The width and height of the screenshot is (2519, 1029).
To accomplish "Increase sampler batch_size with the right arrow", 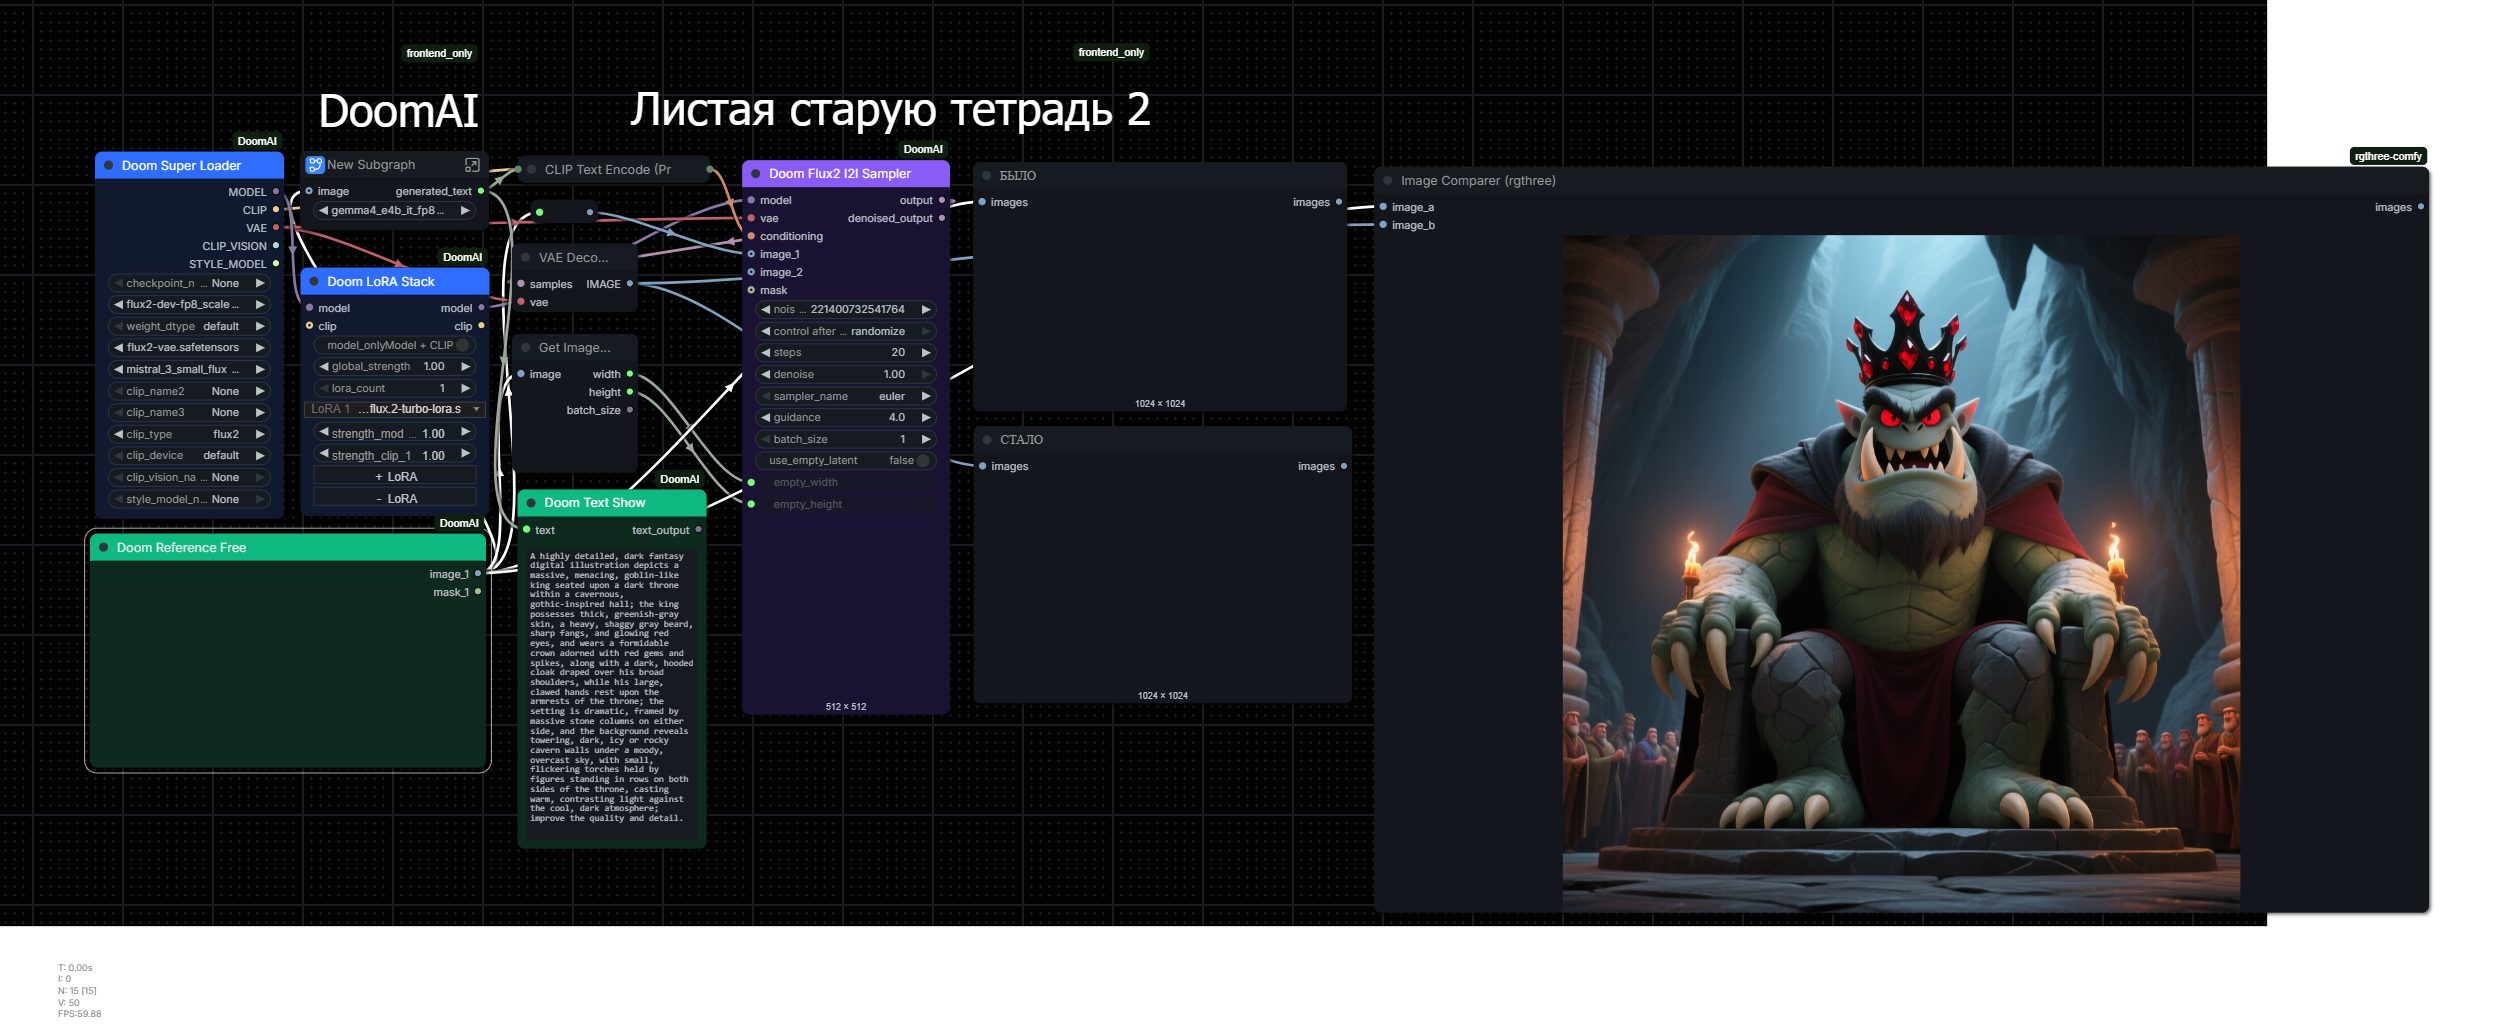I will 926,440.
